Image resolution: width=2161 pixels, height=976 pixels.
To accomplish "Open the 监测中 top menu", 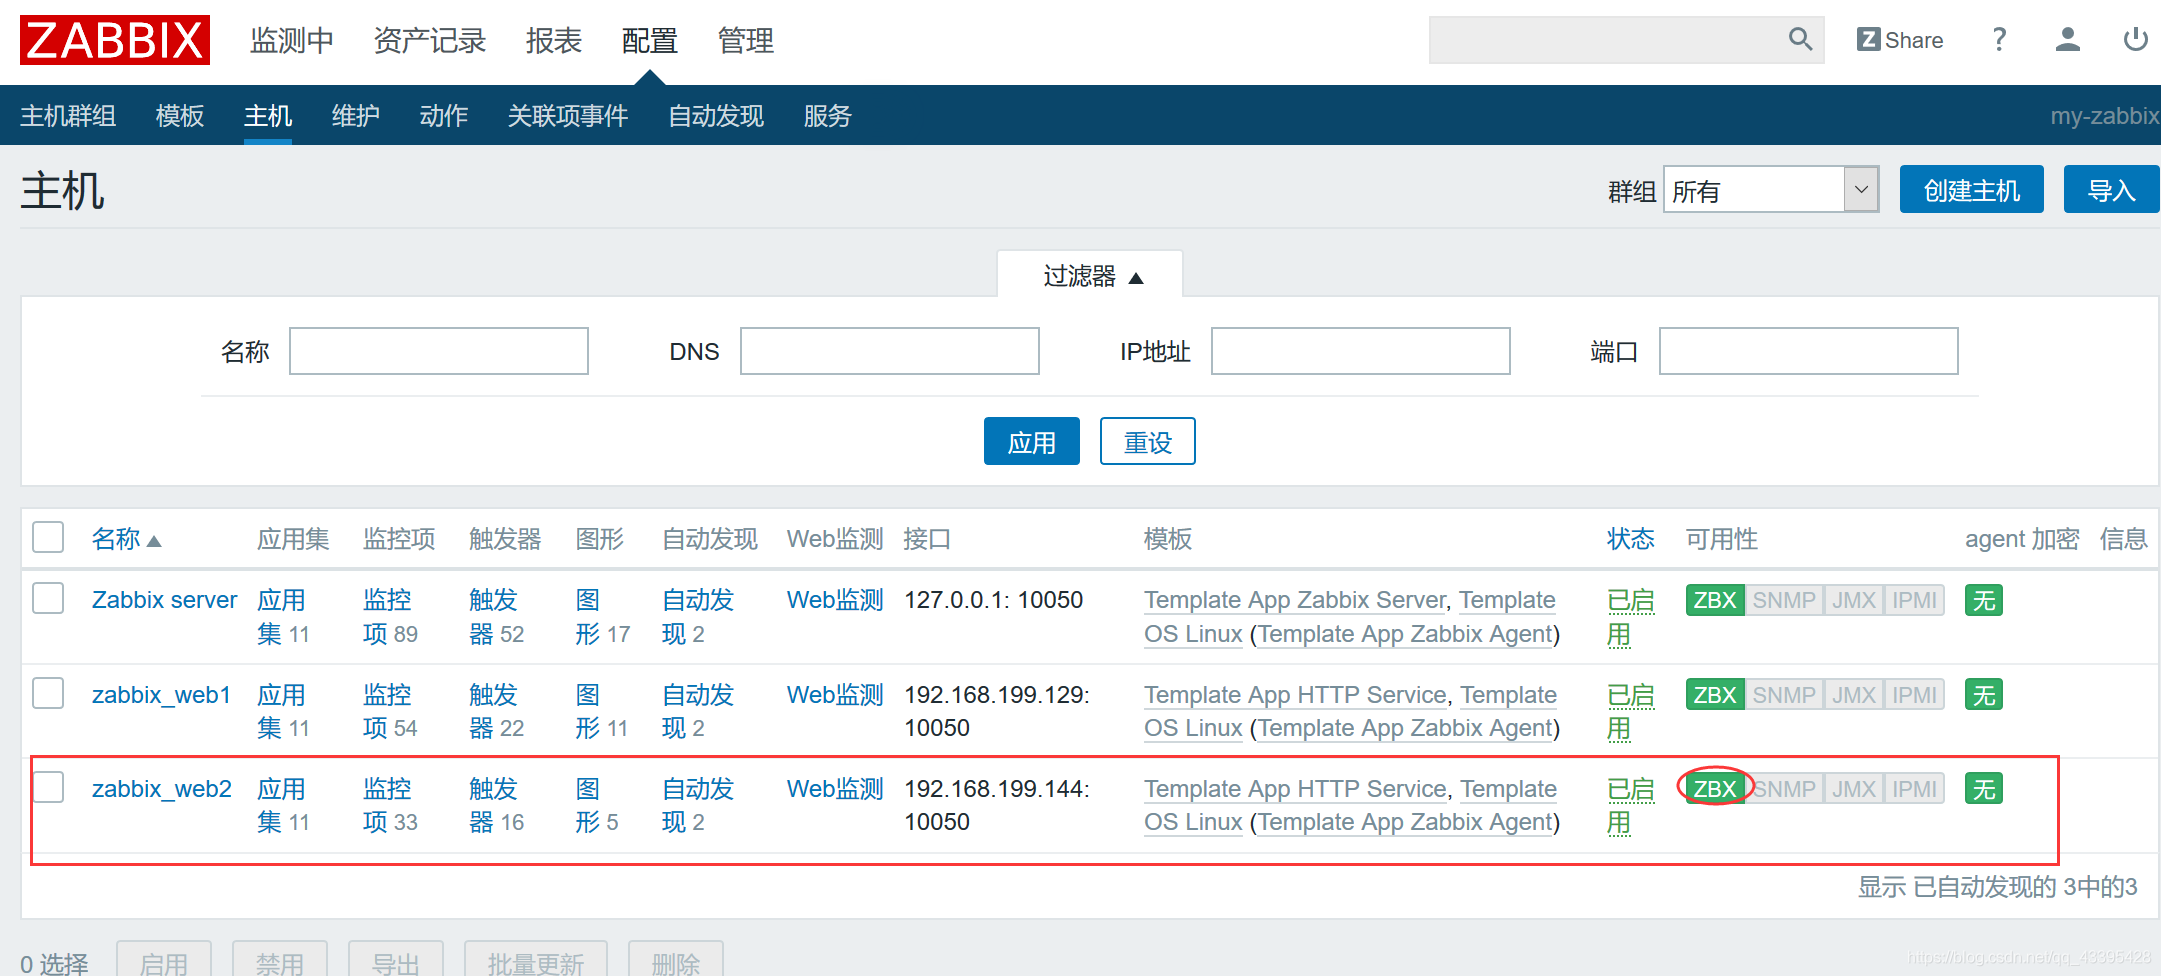I will pyautogui.click(x=292, y=40).
